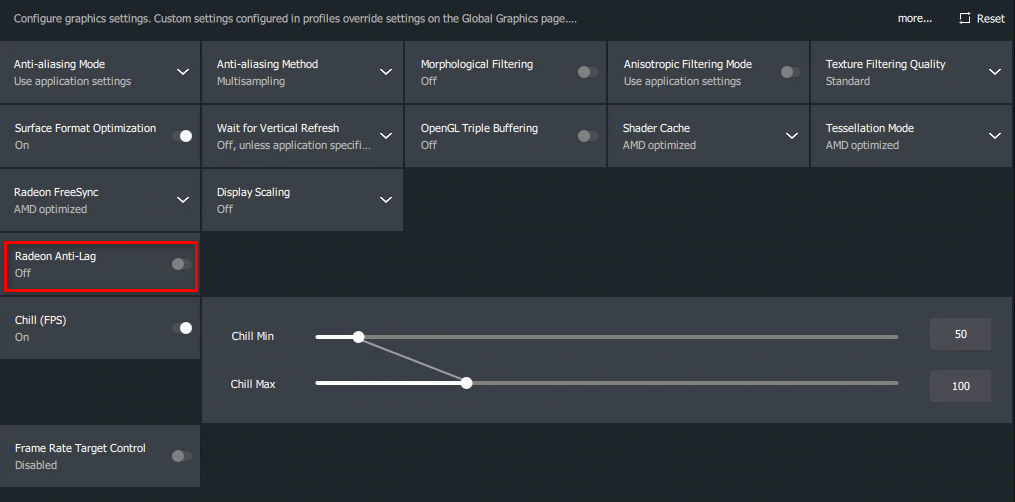Open Tessellation Mode options
The image size is (1015, 502).
click(994, 136)
